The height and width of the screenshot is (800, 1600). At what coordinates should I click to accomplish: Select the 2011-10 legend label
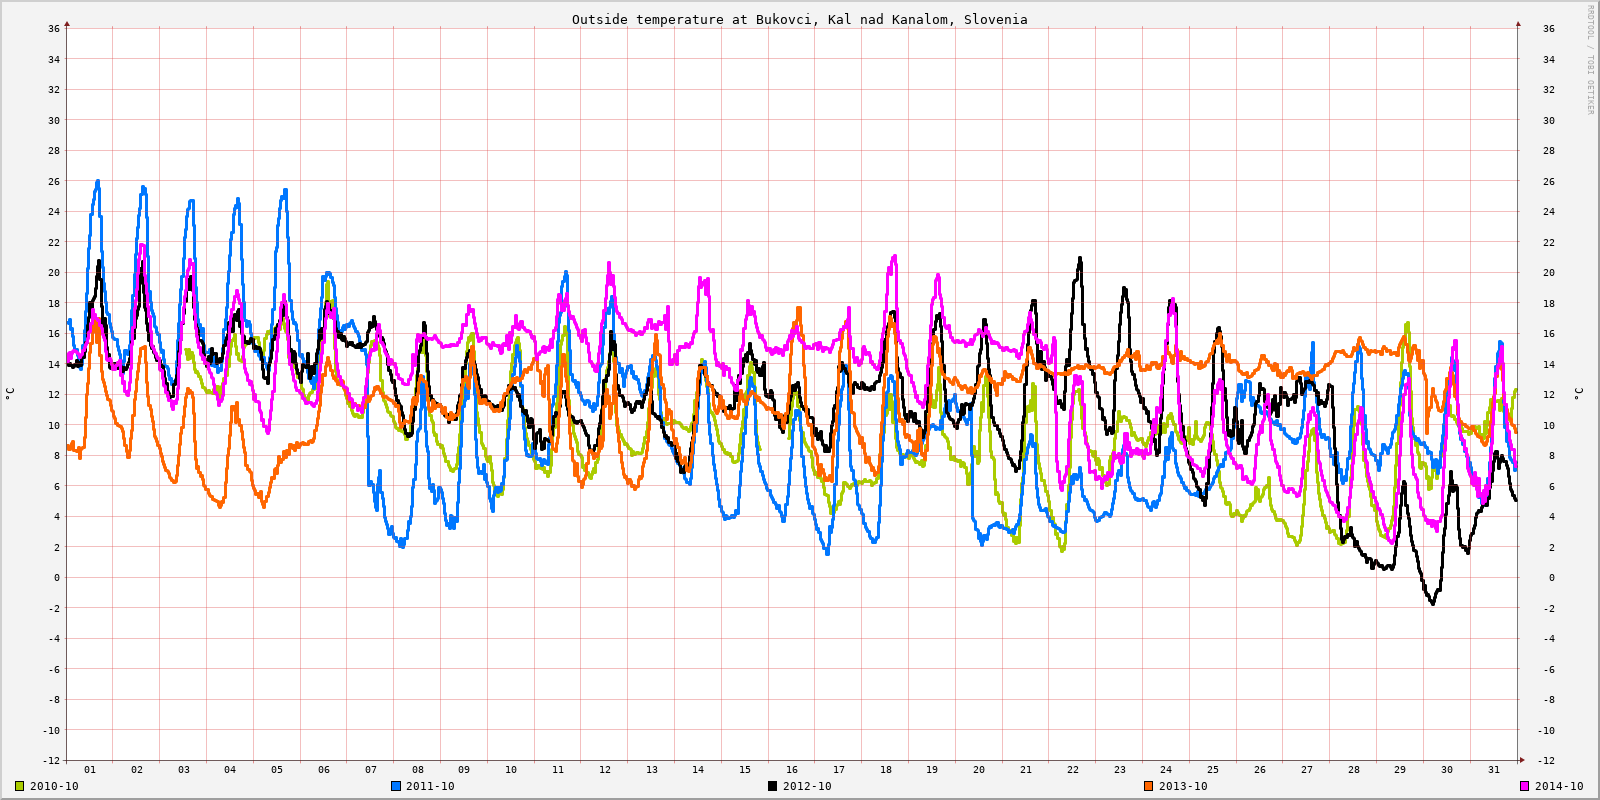tap(430, 786)
